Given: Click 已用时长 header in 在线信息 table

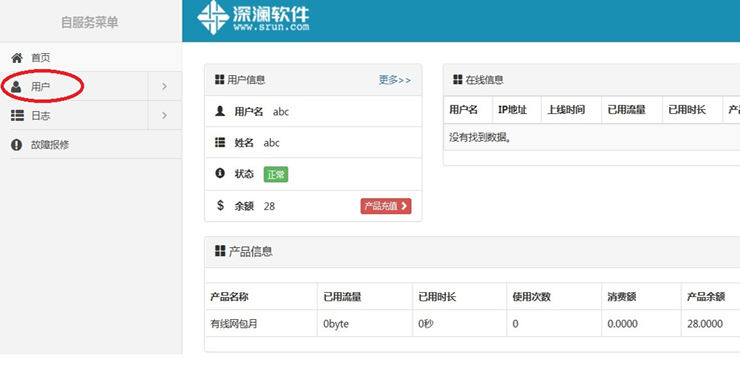Looking at the screenshot, I should pos(687,110).
